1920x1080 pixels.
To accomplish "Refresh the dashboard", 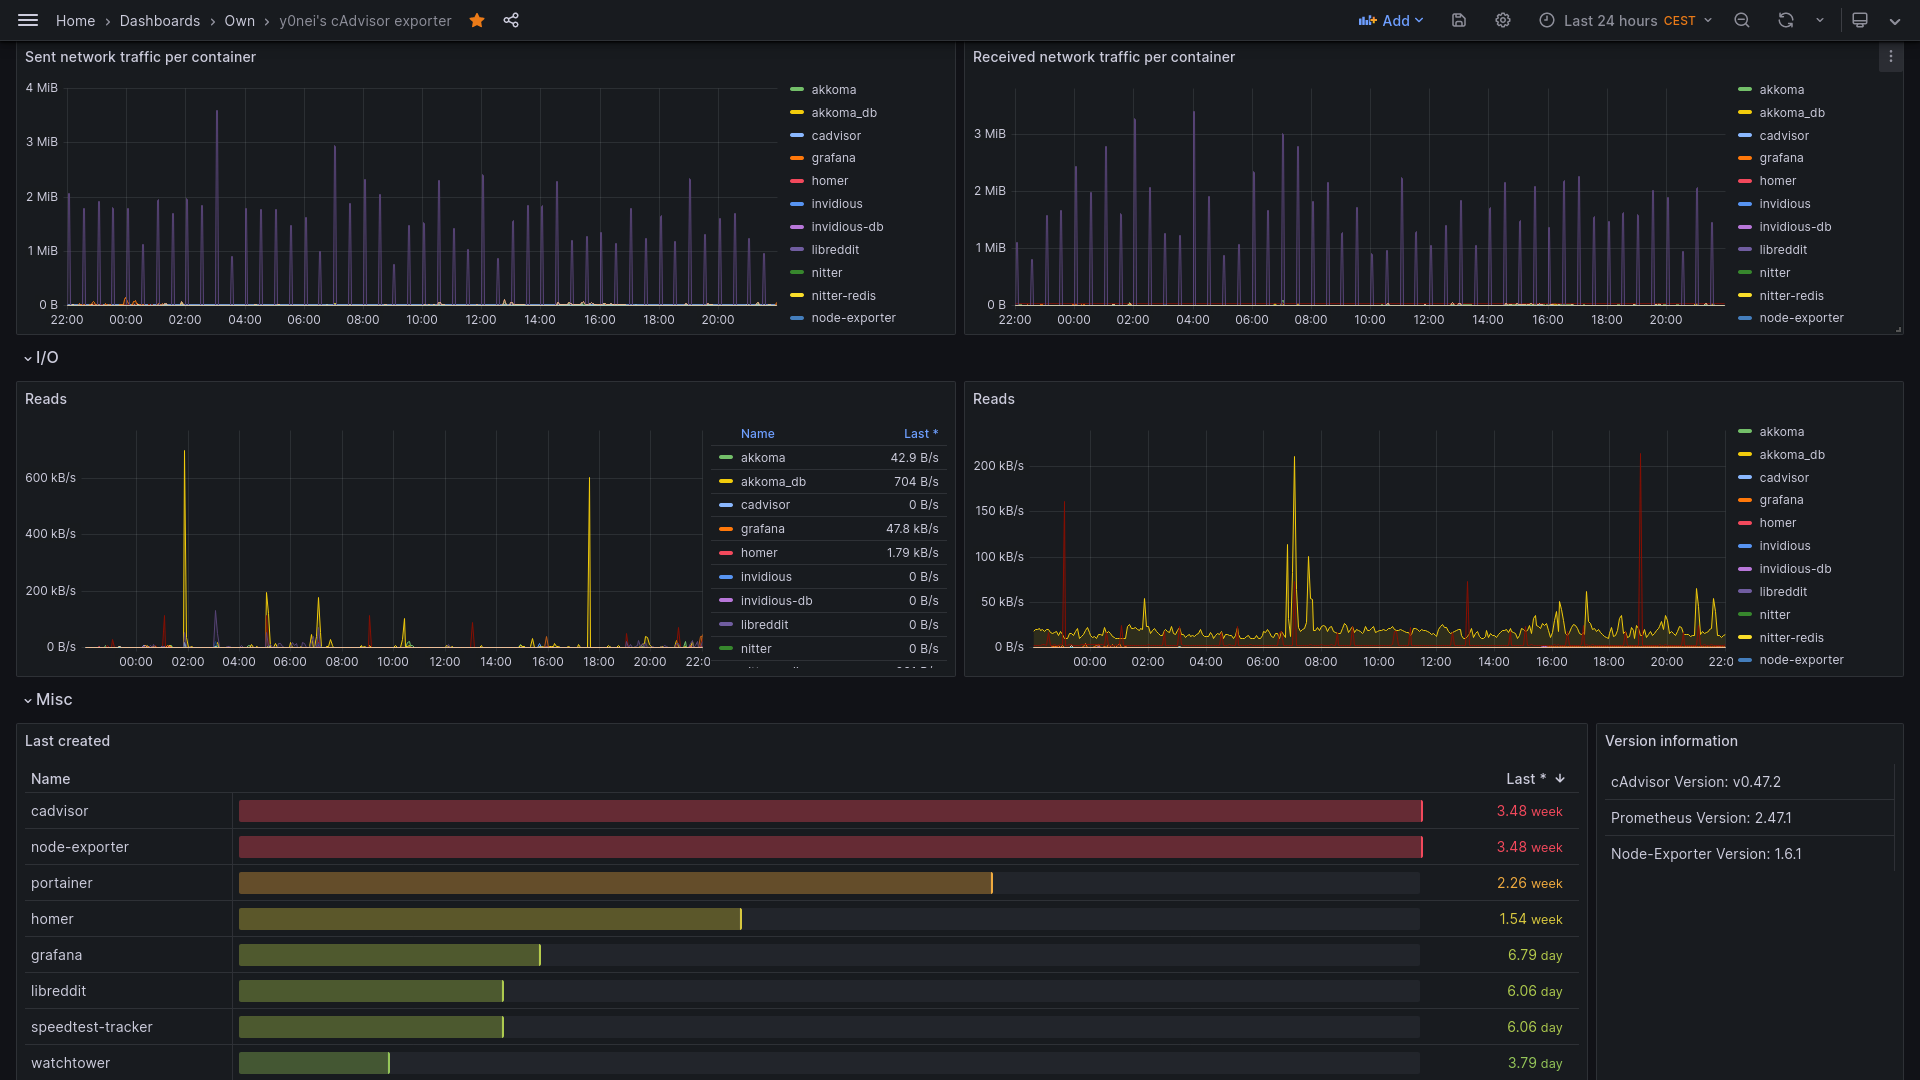I will click(x=1786, y=20).
